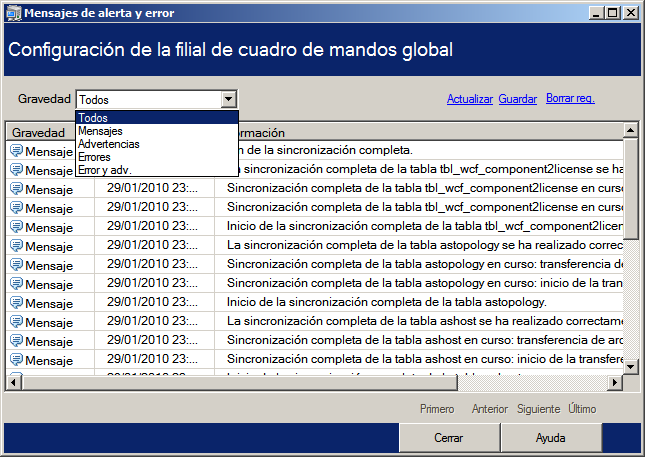Image resolution: width=645 pixels, height=457 pixels.
Task: Click message icon of 'ashost en curso: inicio de la transfere' row
Action: 16,360
